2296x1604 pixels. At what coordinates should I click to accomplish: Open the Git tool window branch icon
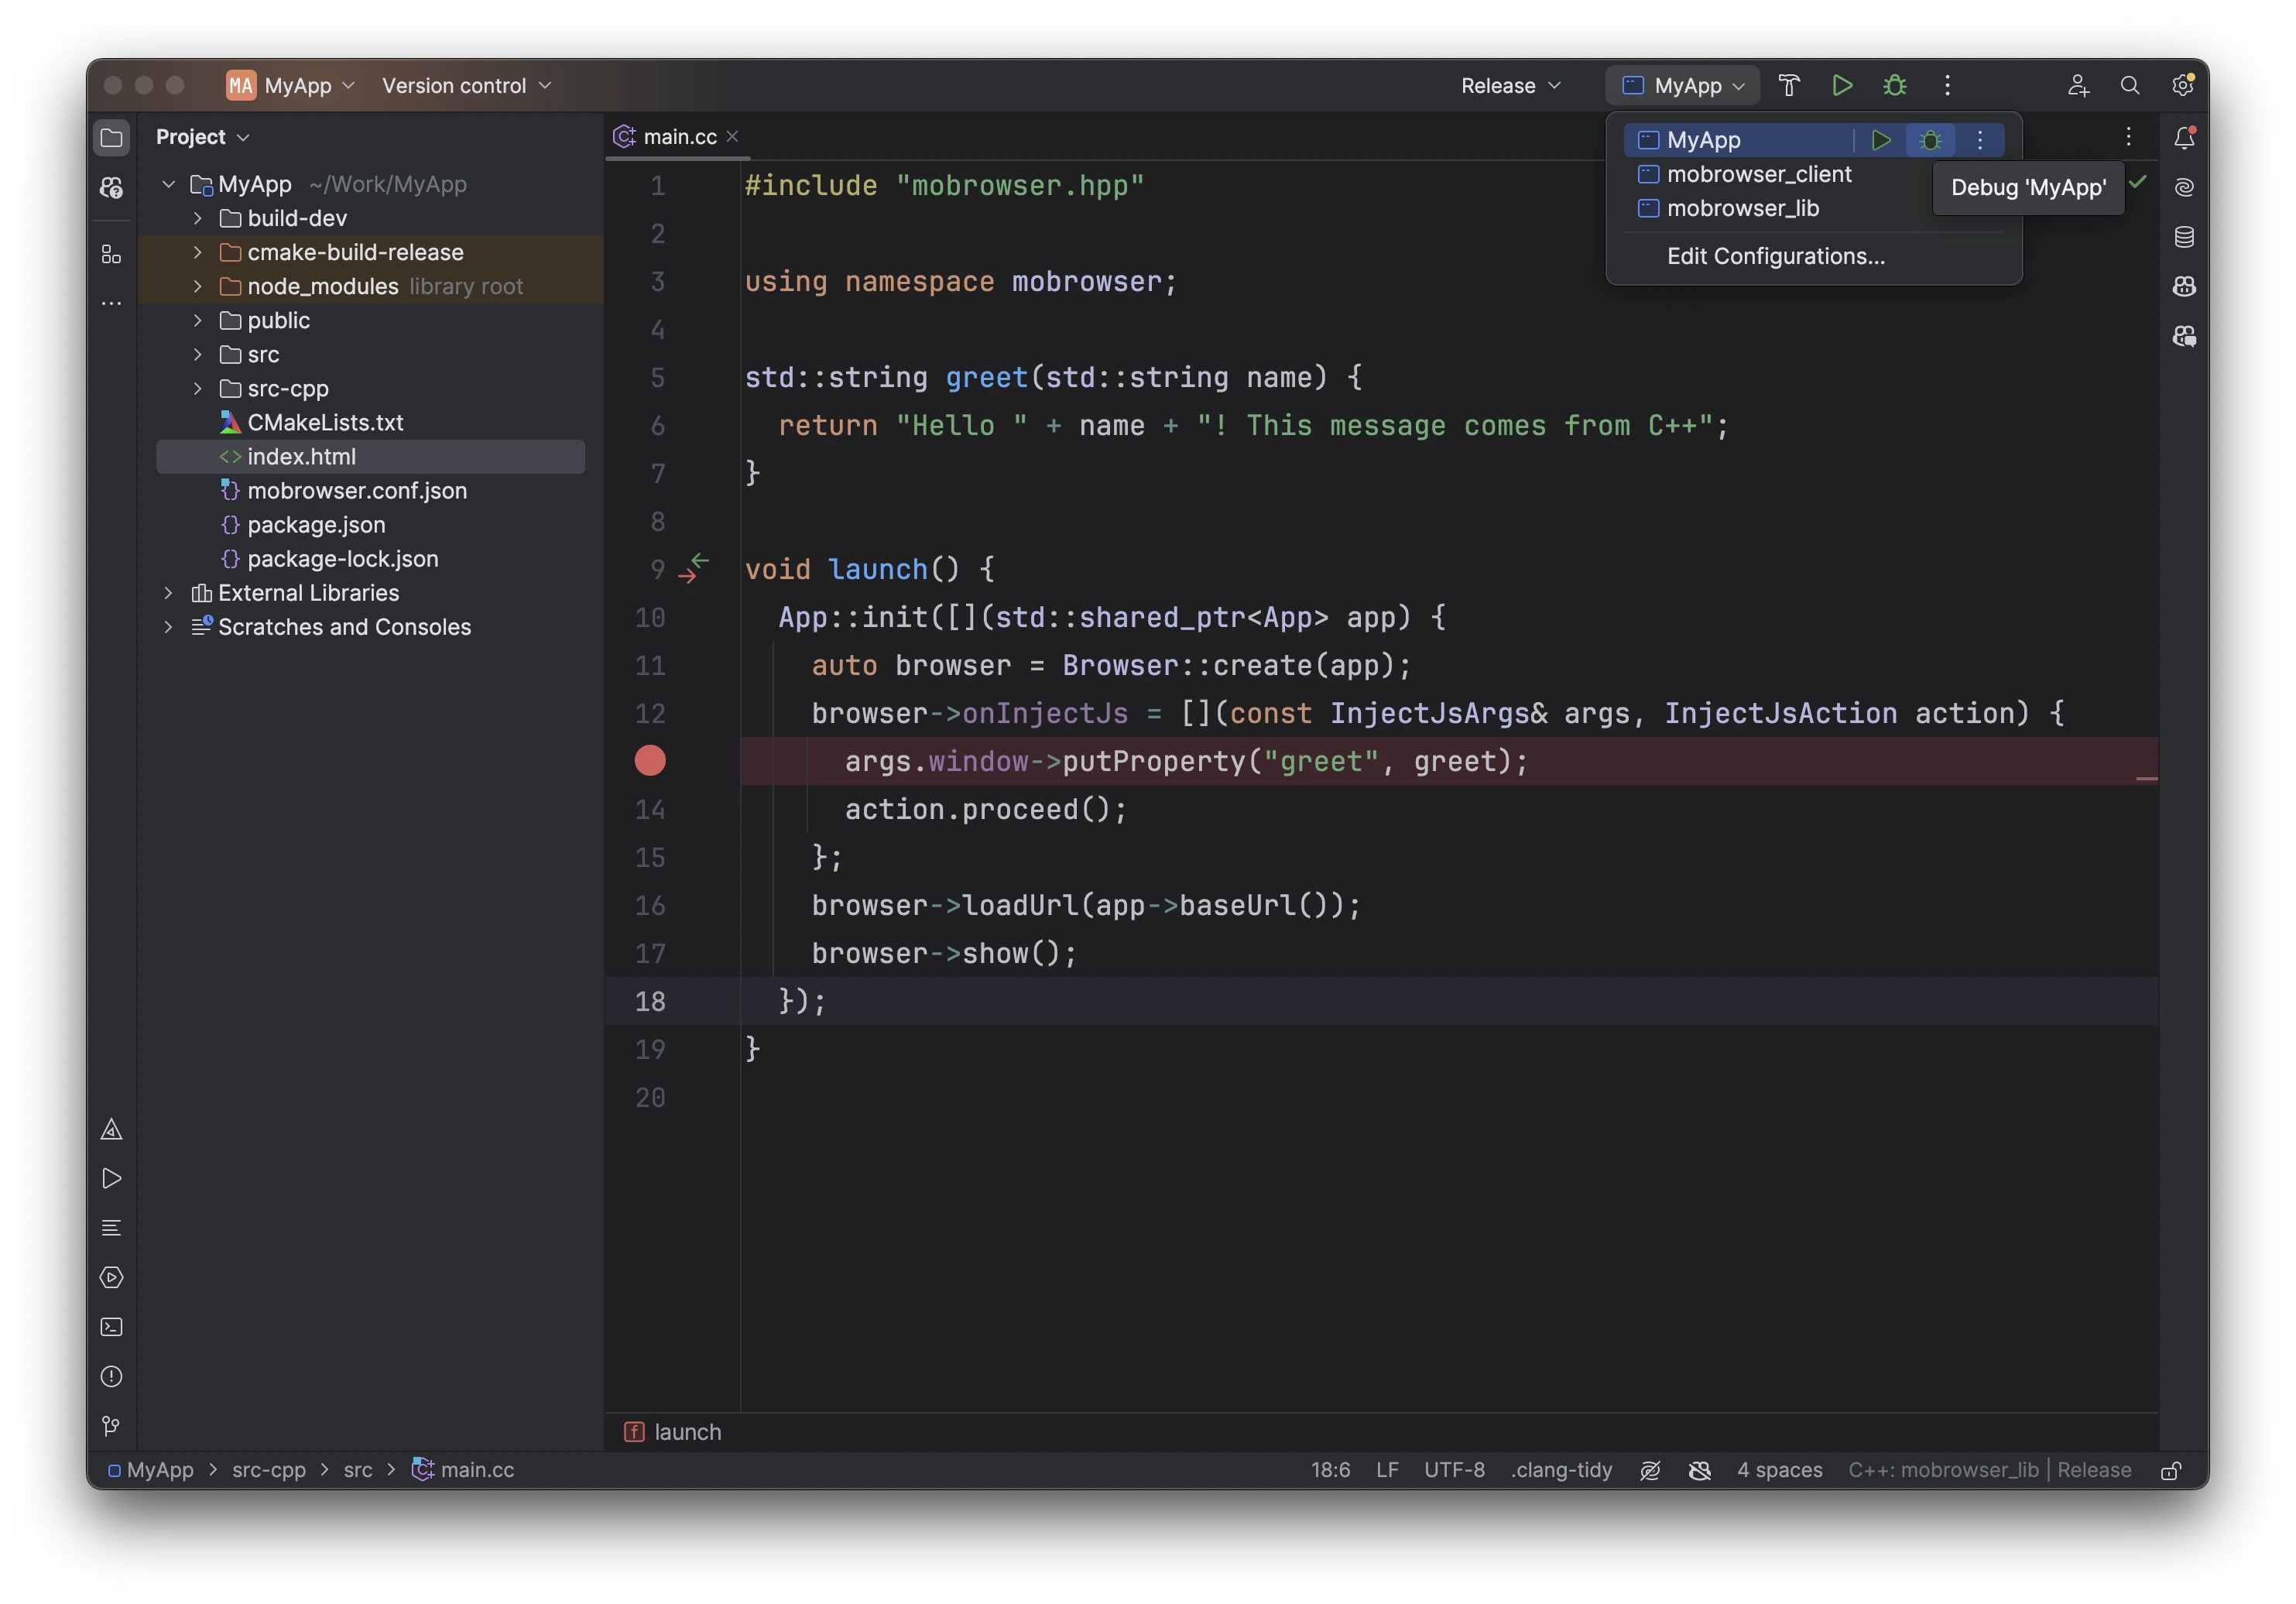pyautogui.click(x=111, y=1426)
